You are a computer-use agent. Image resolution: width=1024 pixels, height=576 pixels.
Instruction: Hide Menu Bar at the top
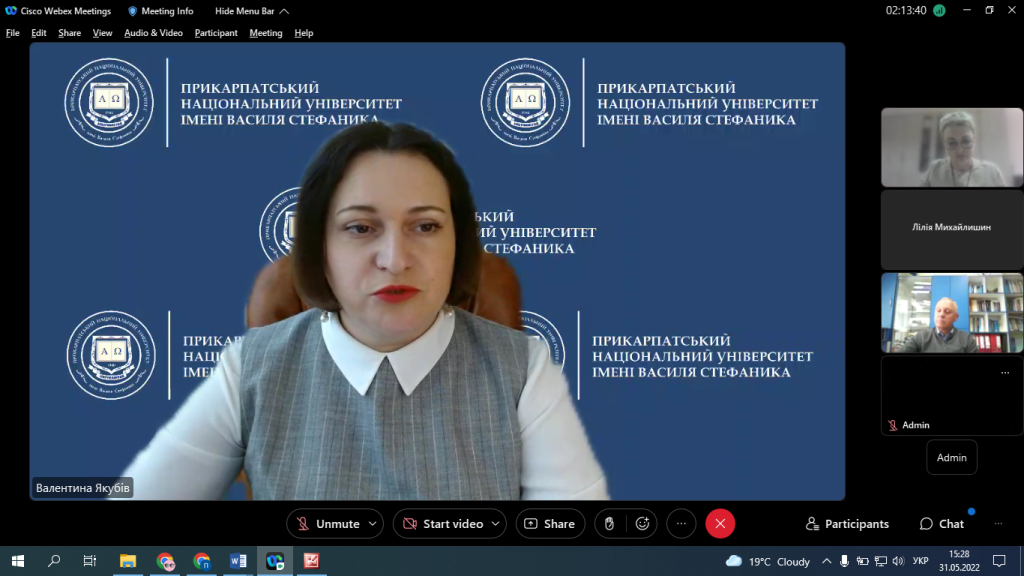[252, 11]
